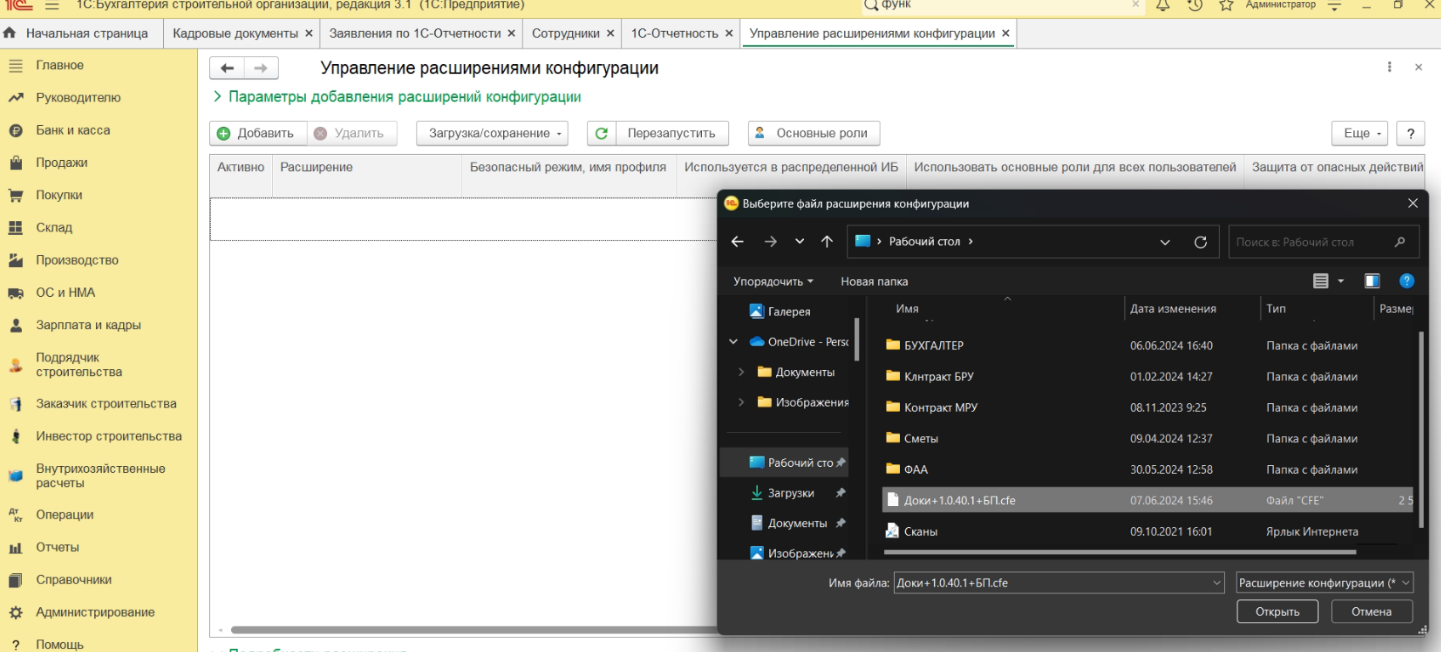Click the question mark help button
Viewport: 1441px width, 652px height.
point(1410,133)
